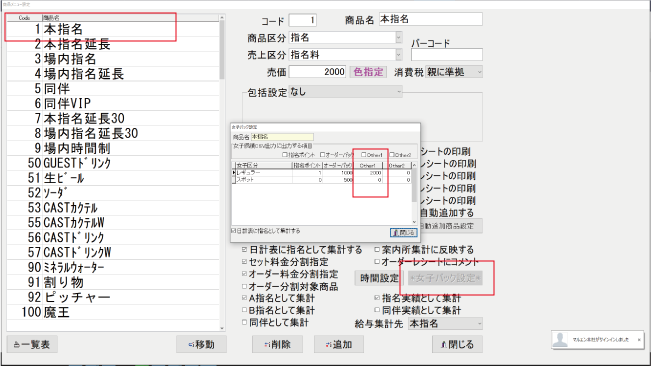
Task: Select product row 1 本指名
Action: click(x=113, y=29)
